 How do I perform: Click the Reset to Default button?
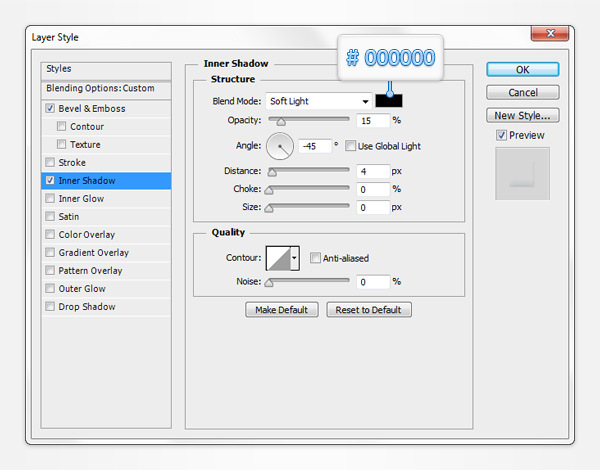click(368, 310)
